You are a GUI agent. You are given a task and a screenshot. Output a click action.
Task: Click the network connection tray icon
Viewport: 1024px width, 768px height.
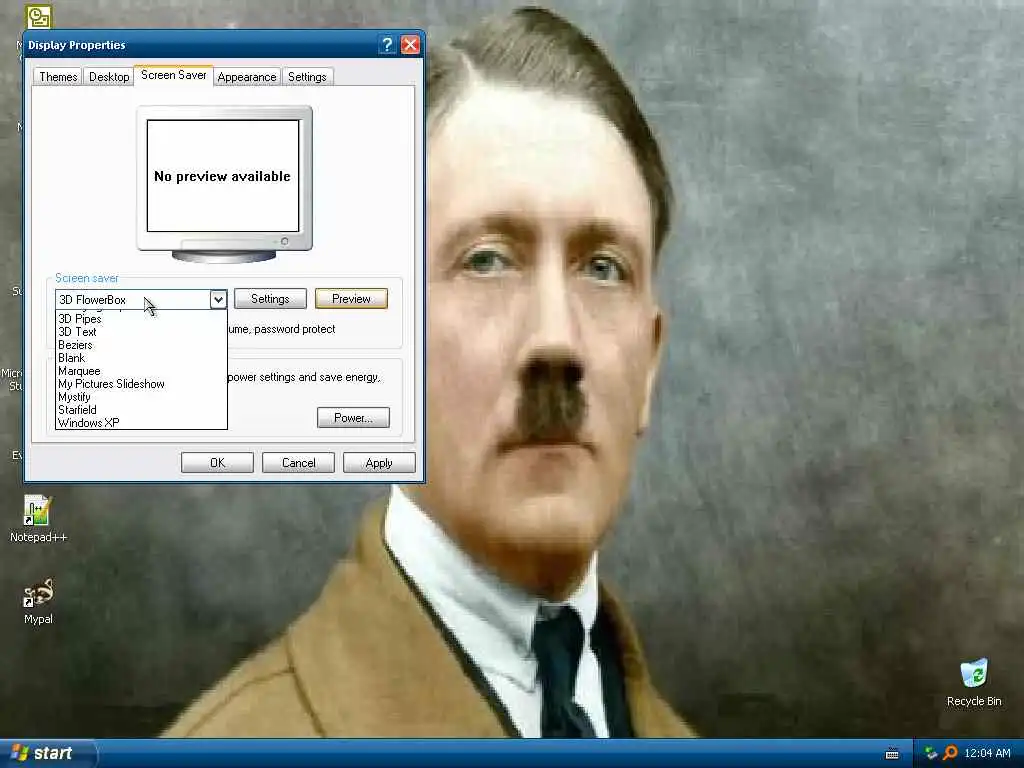point(931,754)
